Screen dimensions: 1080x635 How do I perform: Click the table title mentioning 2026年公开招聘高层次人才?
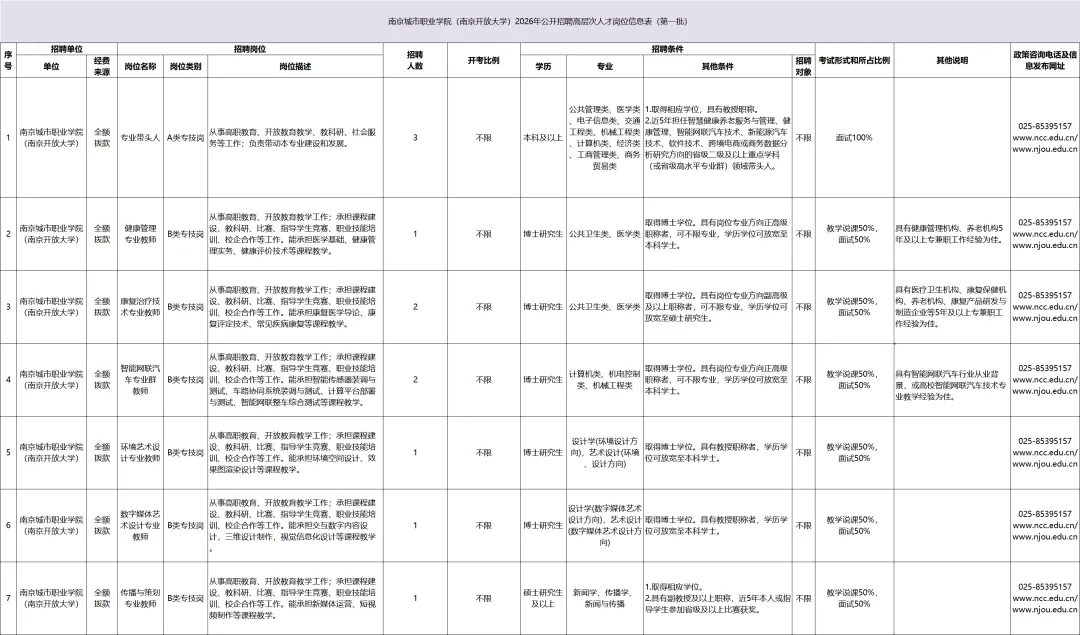tap(538, 21)
